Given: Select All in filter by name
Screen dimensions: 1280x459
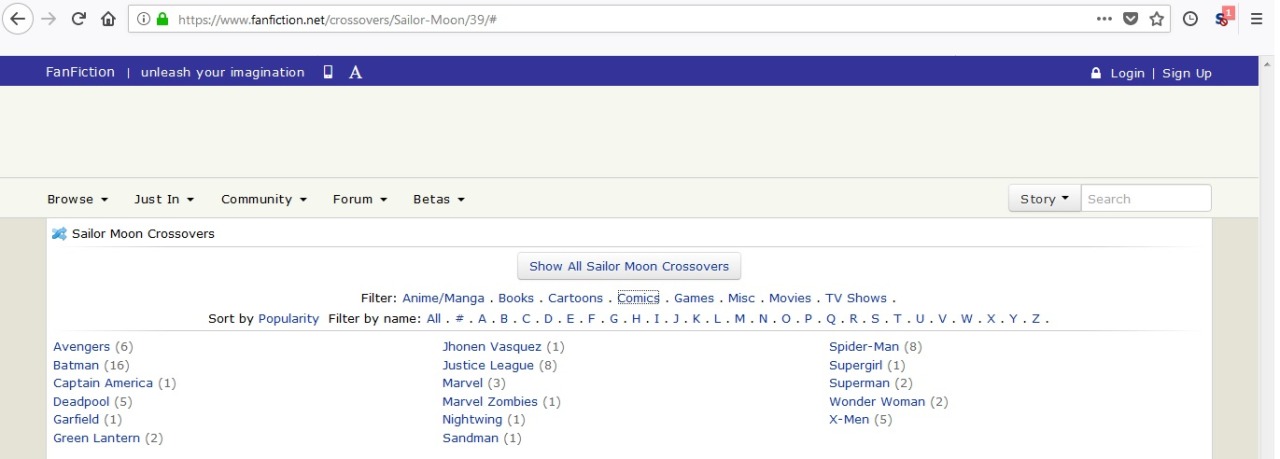Looking at the screenshot, I should tap(433, 319).
